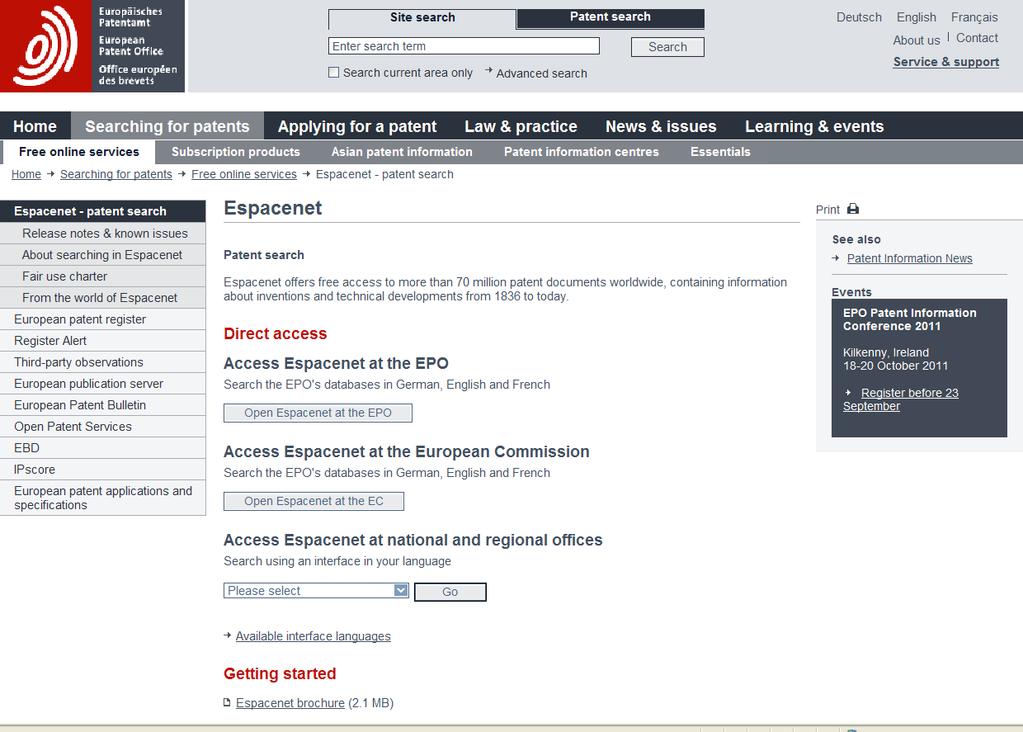This screenshot has height=732, width=1023.
Task: Open the EBD sidebar item
Action: coord(102,448)
